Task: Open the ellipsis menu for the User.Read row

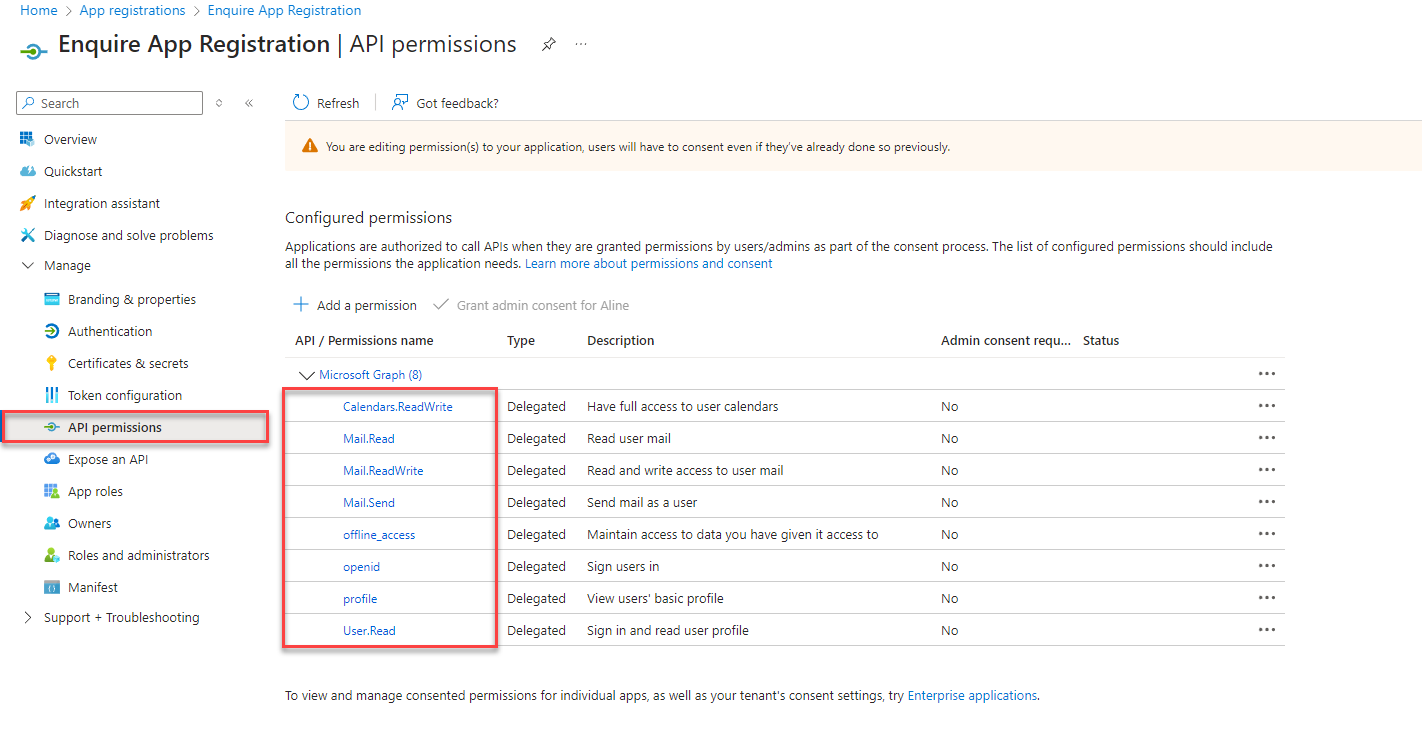Action: pyautogui.click(x=1267, y=630)
